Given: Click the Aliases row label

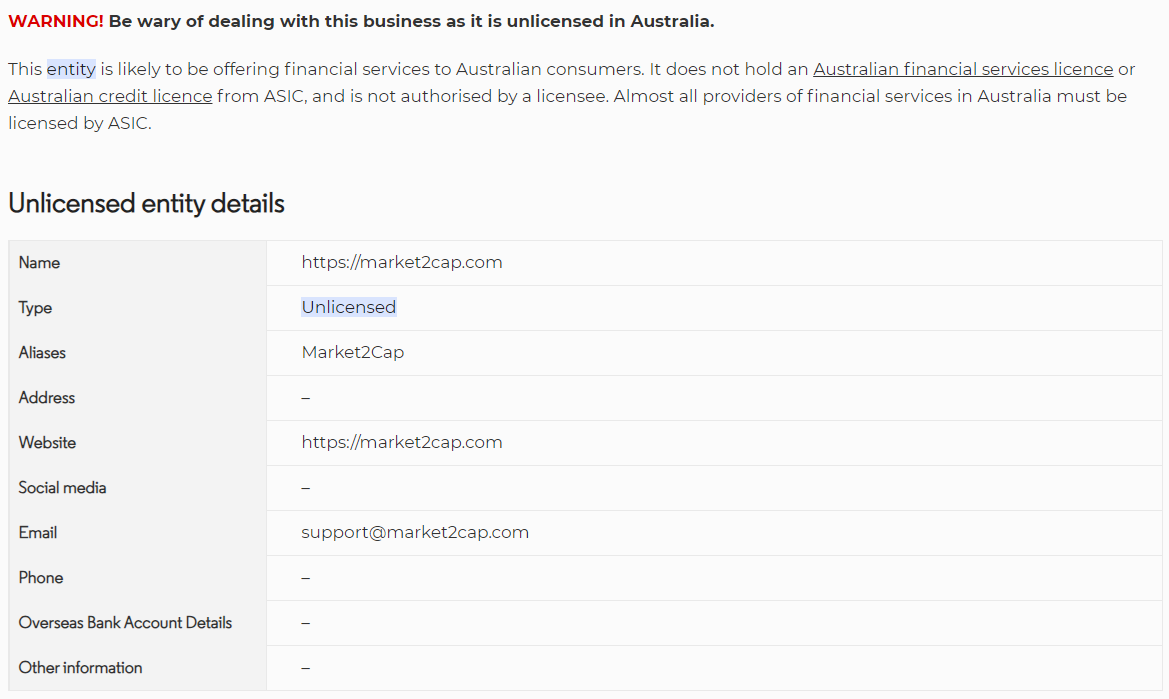Looking at the screenshot, I should 42,353.
